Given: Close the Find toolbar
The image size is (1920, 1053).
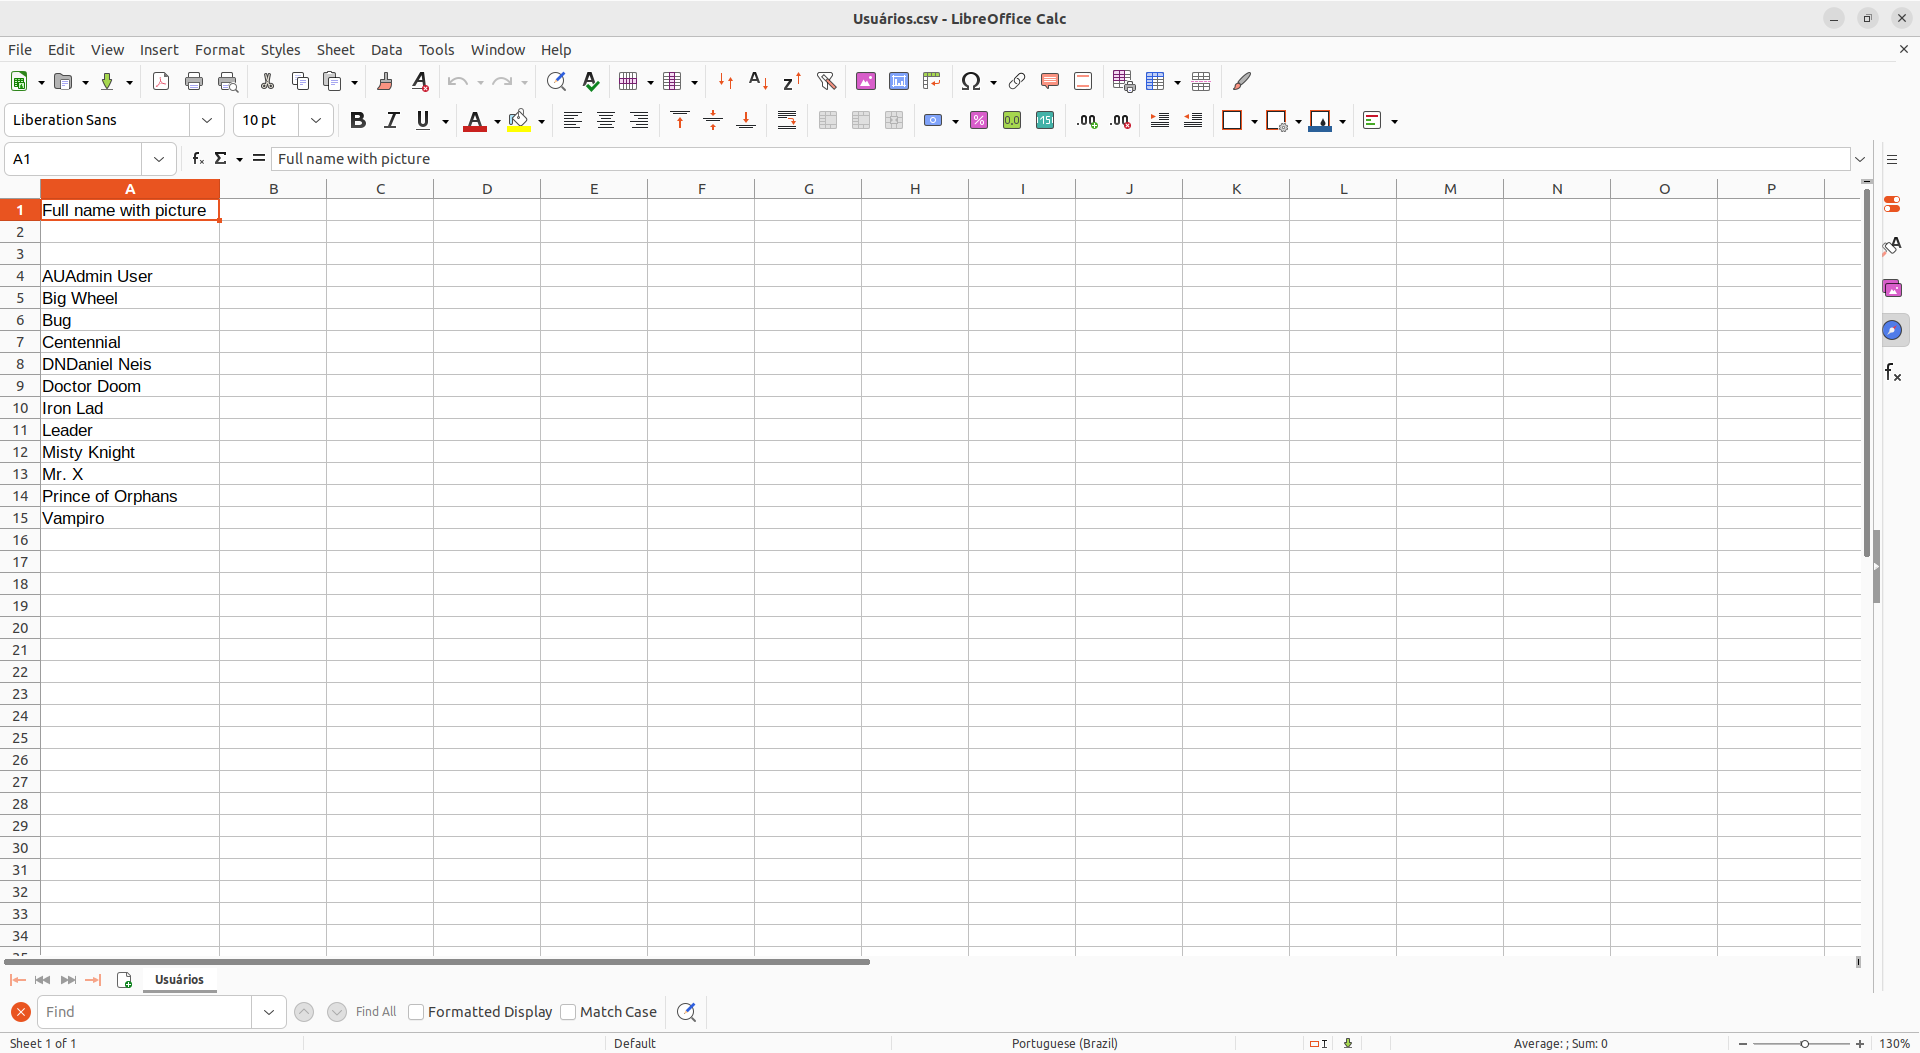Looking at the screenshot, I should tap(20, 1012).
